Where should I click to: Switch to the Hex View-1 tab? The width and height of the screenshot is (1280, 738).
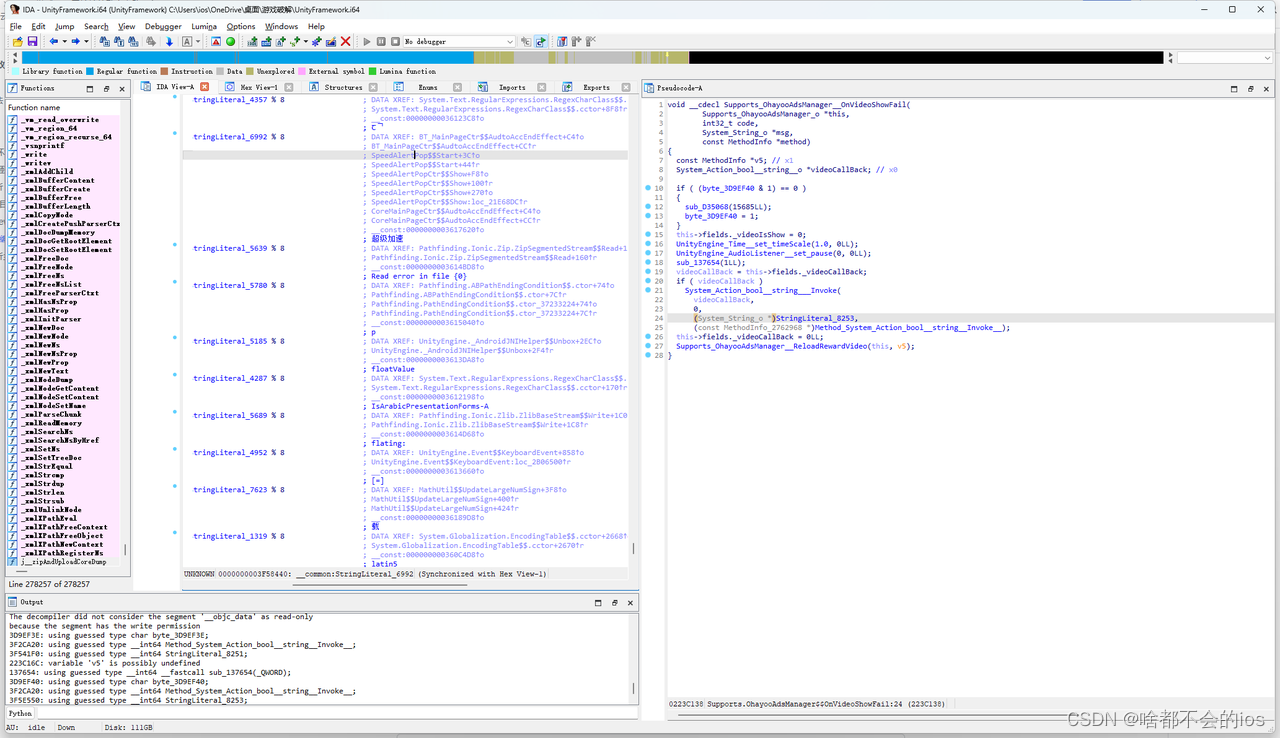click(x=260, y=87)
